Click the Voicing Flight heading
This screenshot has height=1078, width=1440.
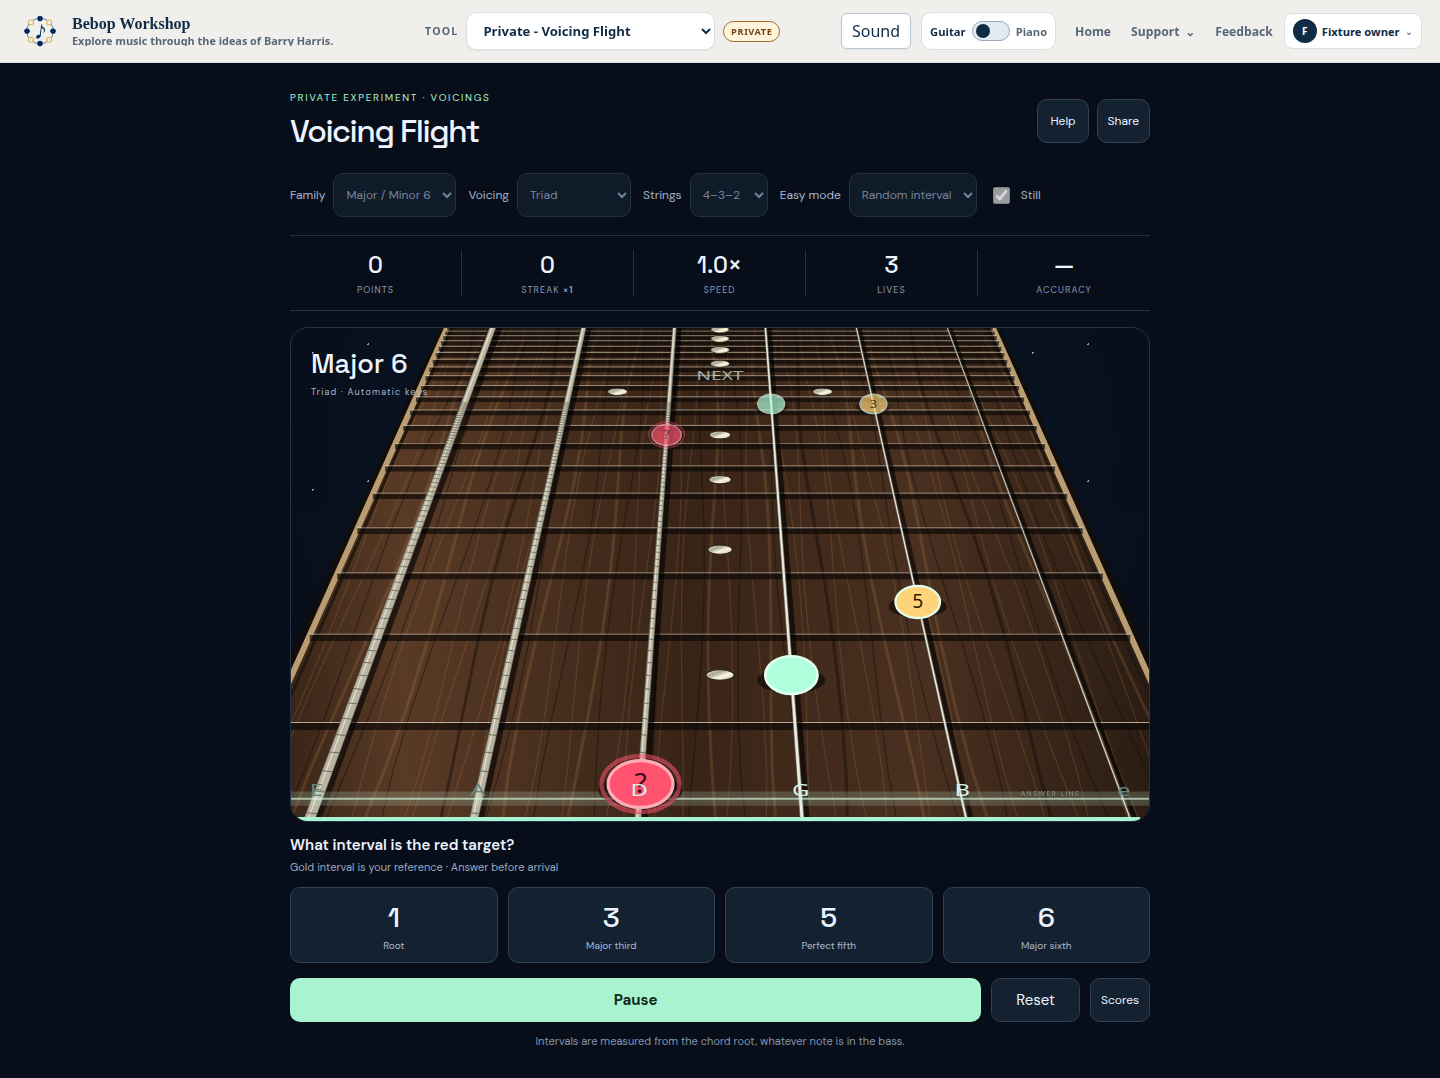[384, 132]
